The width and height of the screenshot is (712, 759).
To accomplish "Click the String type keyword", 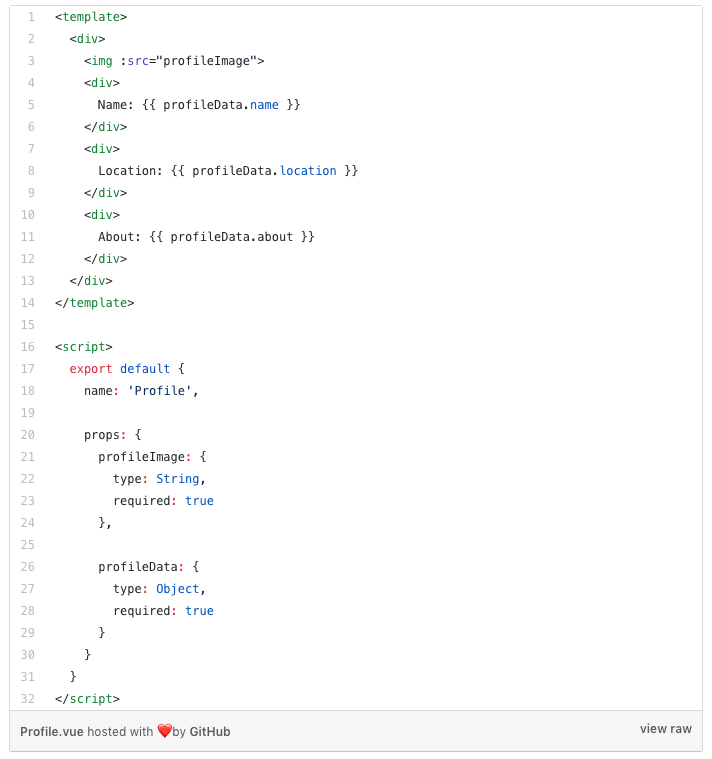I will tap(178, 479).
